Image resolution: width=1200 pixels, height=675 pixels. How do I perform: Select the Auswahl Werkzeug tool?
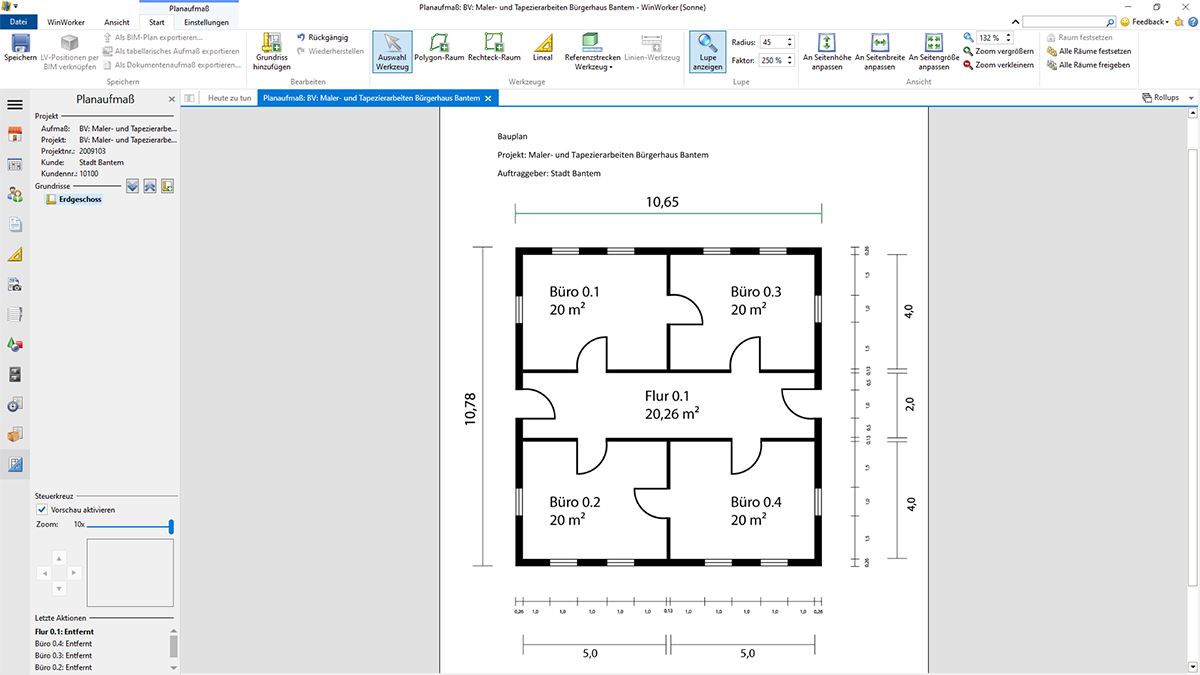393,51
